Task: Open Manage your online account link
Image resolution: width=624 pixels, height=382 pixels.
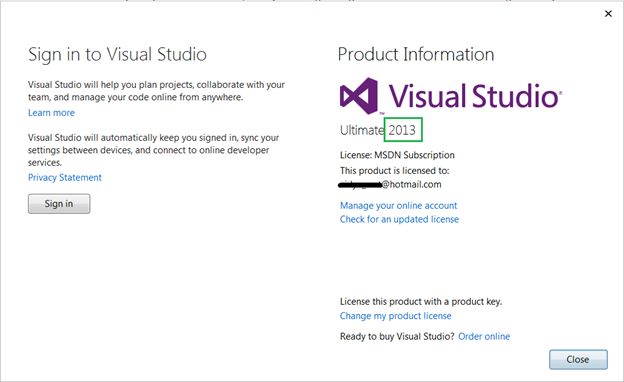Action: pos(398,206)
